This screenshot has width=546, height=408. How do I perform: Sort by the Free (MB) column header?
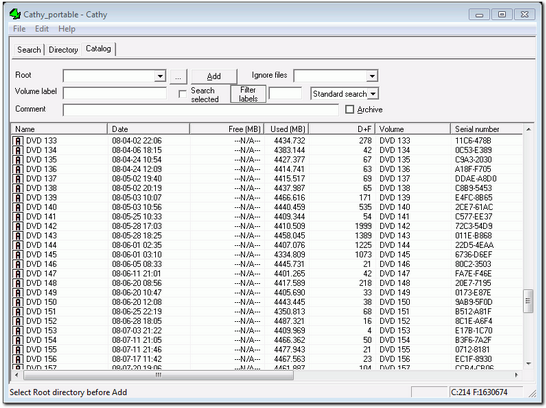click(227, 129)
